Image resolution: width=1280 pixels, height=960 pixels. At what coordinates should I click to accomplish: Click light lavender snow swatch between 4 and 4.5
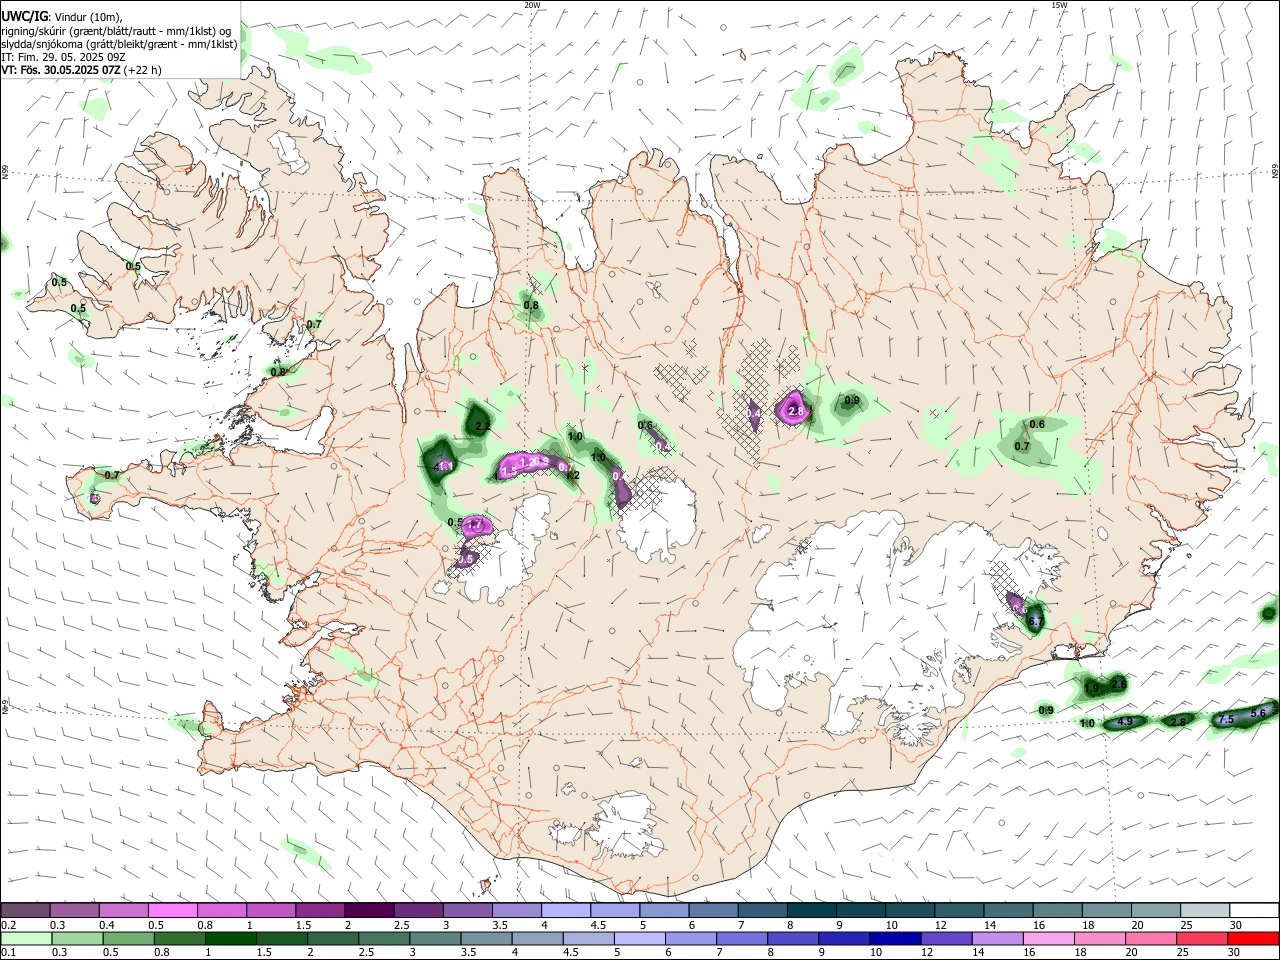coord(566,911)
